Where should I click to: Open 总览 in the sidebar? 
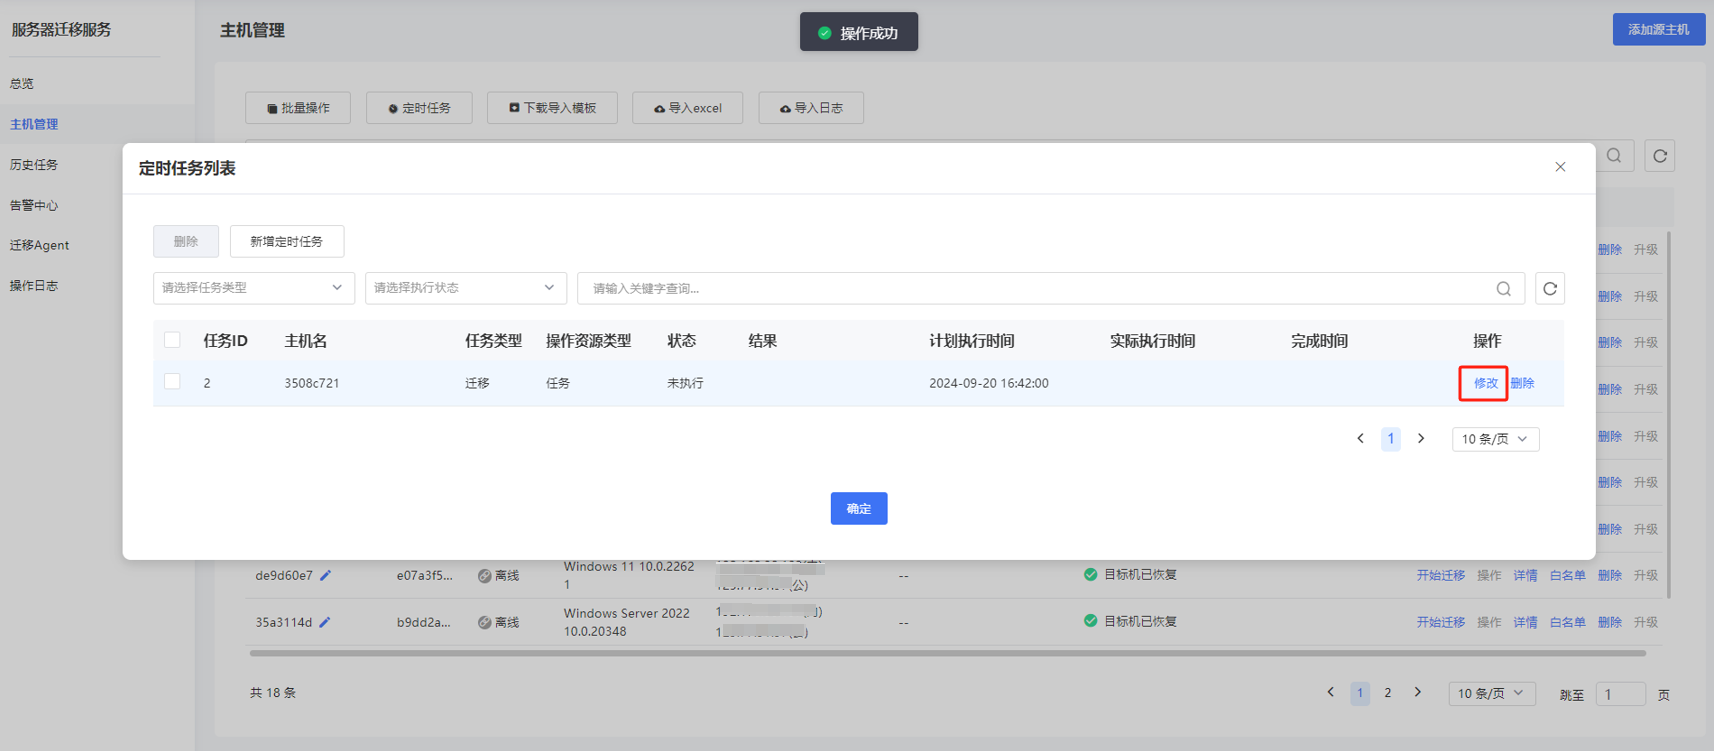tap(22, 84)
